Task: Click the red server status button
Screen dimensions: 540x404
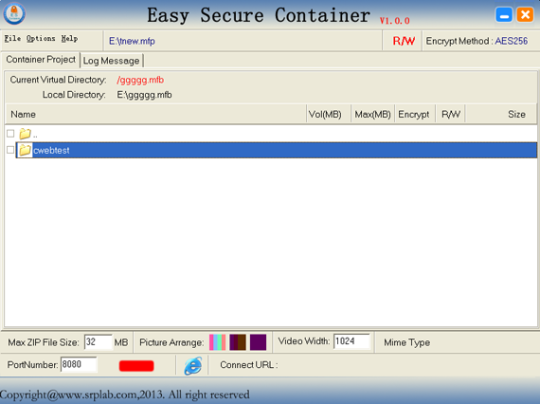Action: click(x=136, y=366)
